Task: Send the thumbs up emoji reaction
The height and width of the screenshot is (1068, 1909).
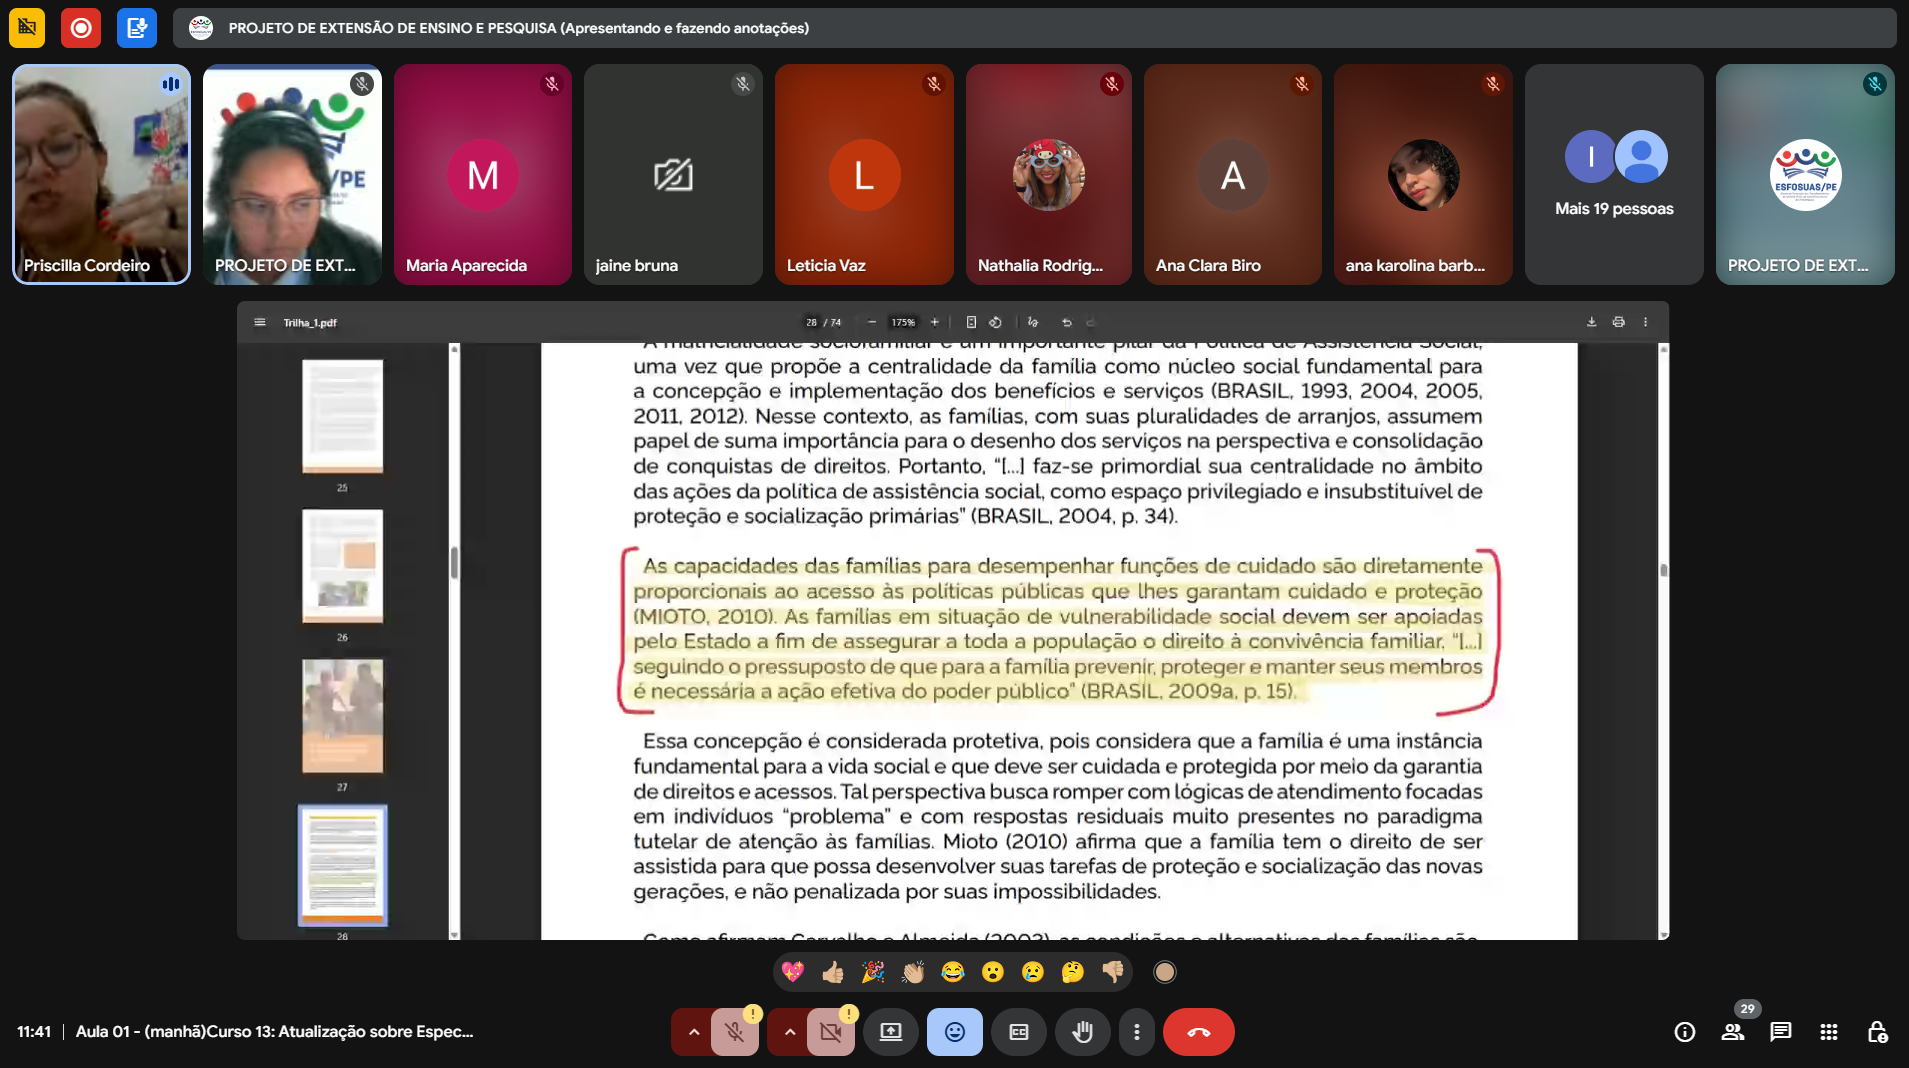Action: 832,972
